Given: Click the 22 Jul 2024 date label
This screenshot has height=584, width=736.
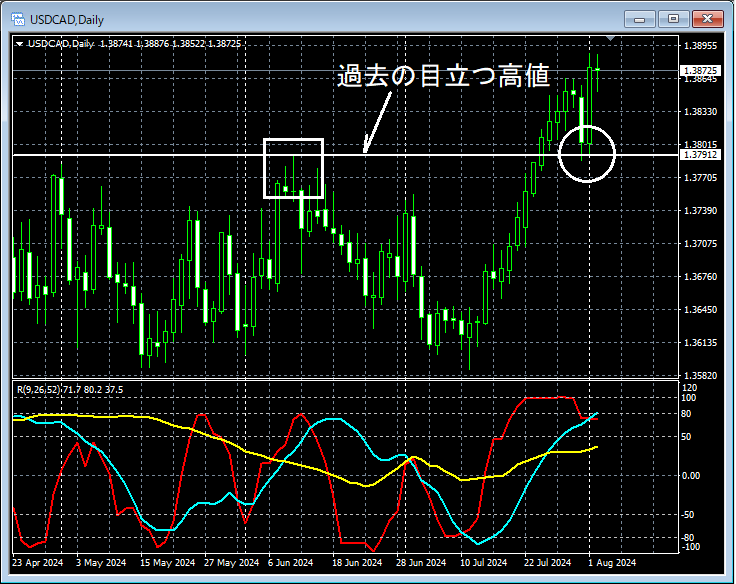Looking at the screenshot, I should coord(547,562).
